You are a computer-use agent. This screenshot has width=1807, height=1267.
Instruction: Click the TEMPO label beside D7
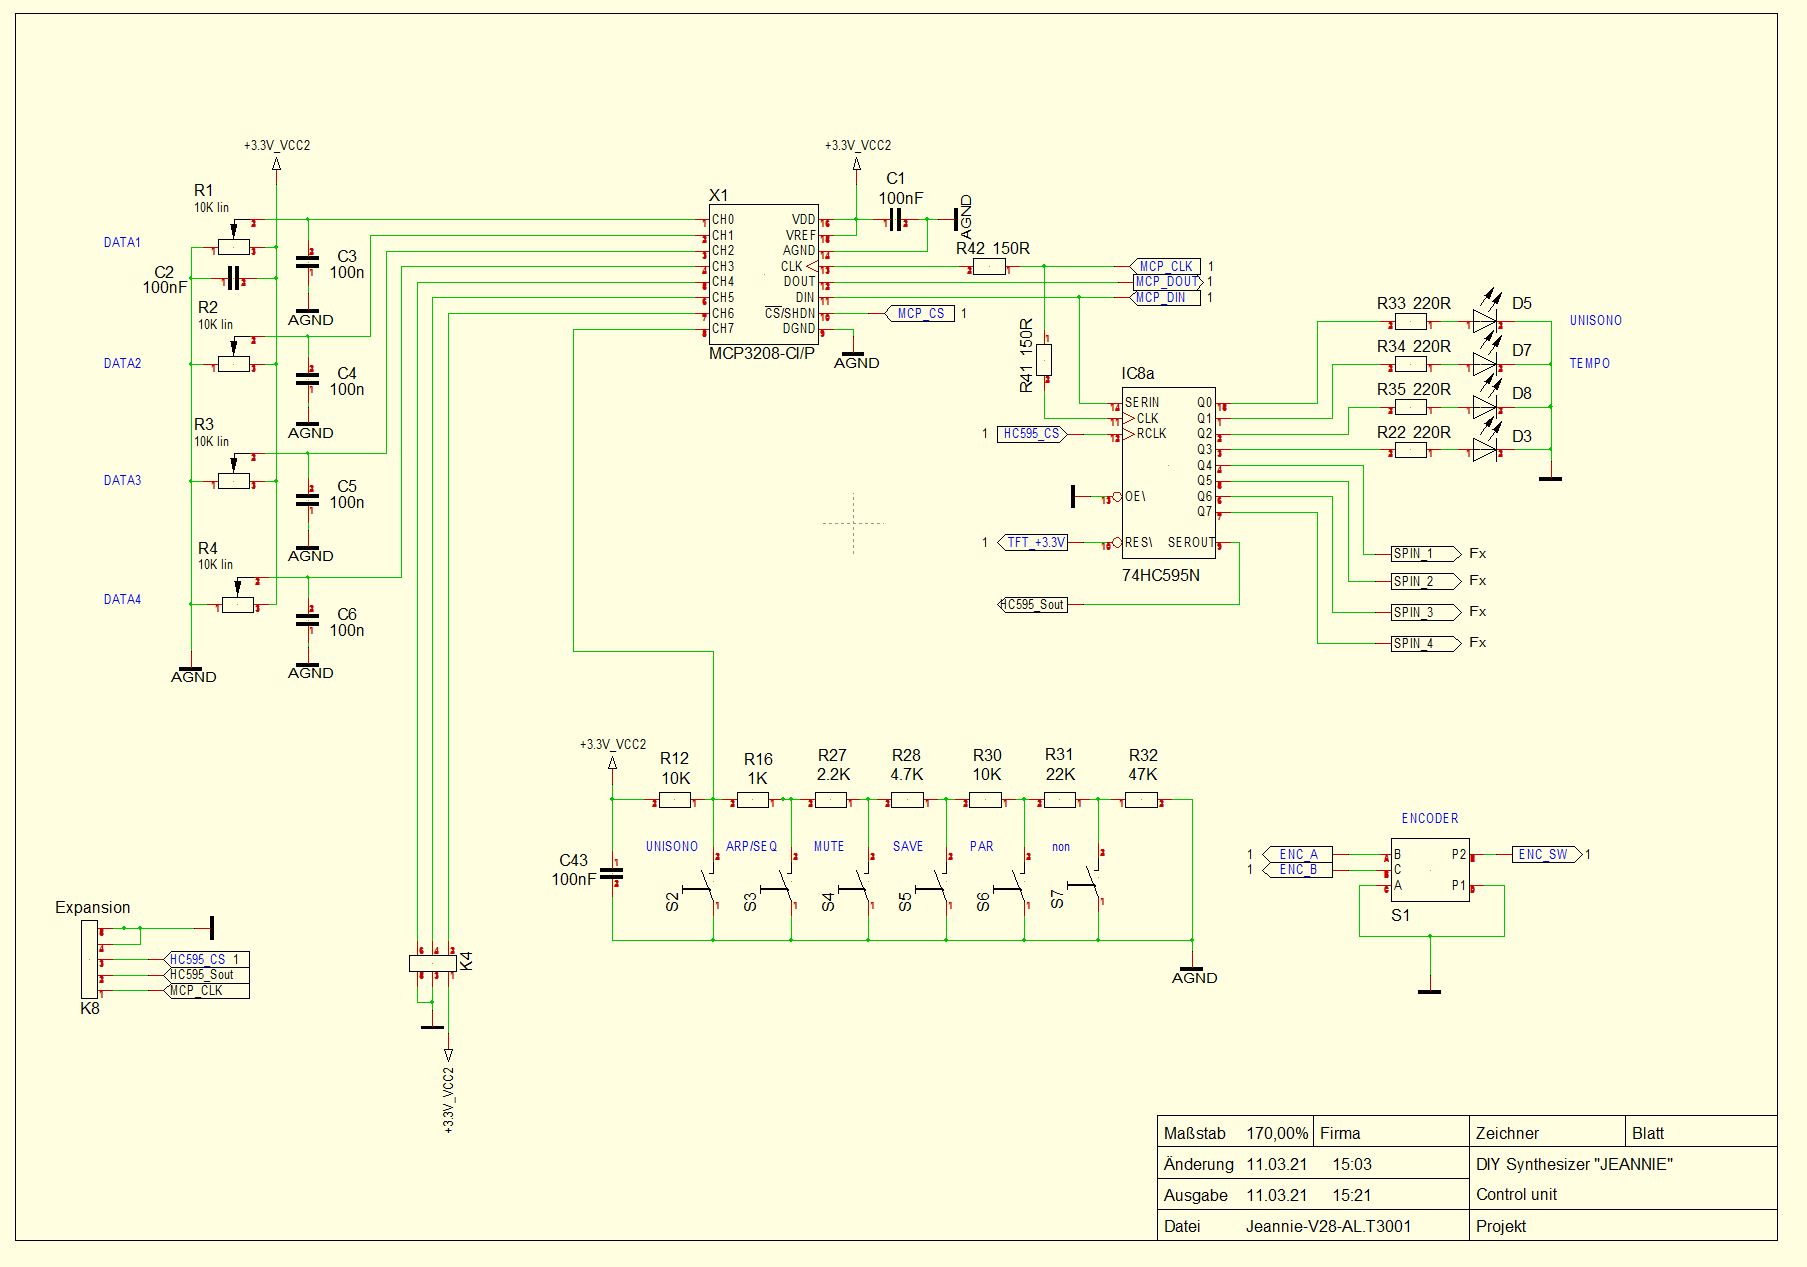1590,364
